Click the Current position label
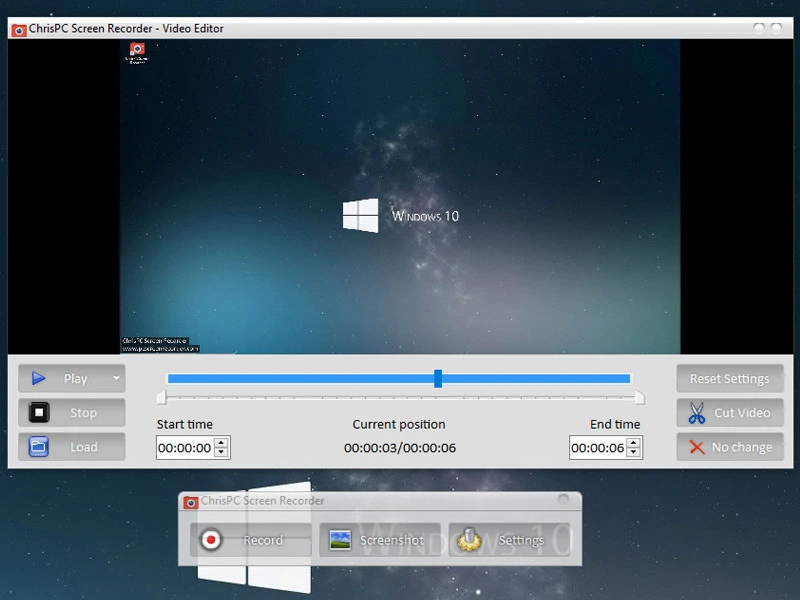 (x=398, y=424)
